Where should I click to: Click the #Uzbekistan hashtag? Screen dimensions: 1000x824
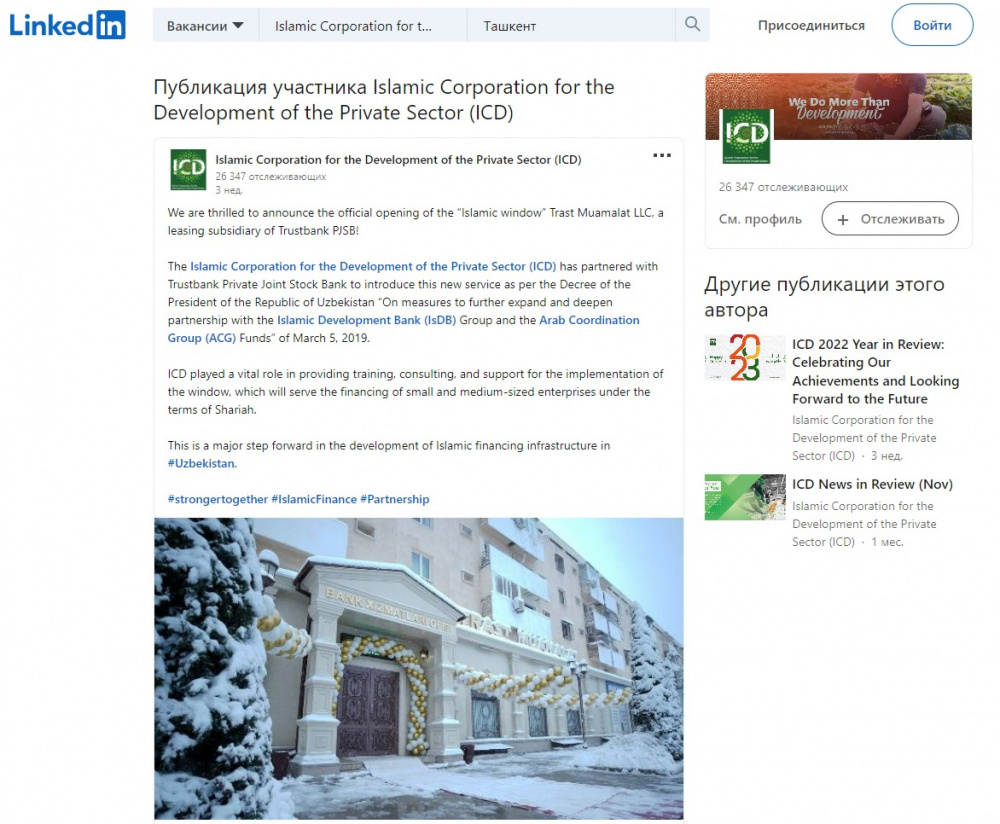point(202,464)
